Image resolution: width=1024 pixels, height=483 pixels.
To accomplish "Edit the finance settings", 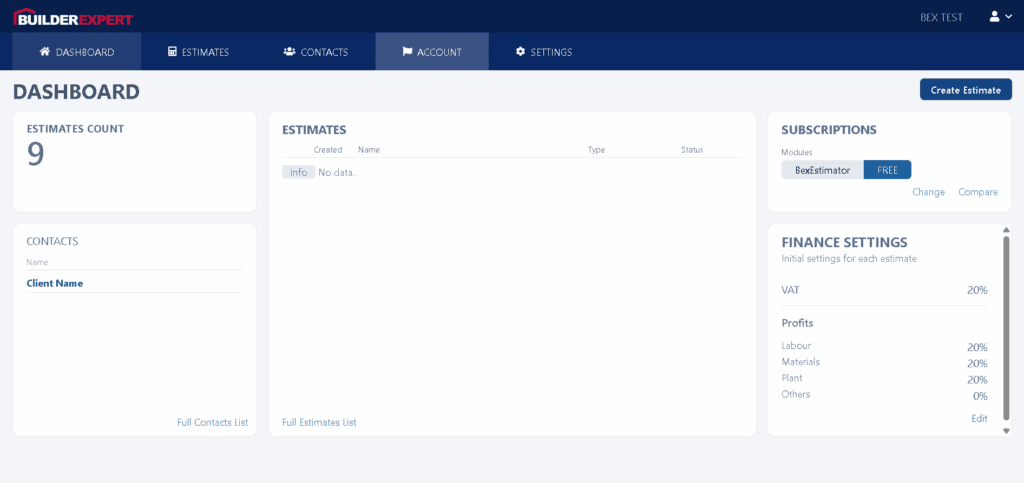I will click(979, 418).
